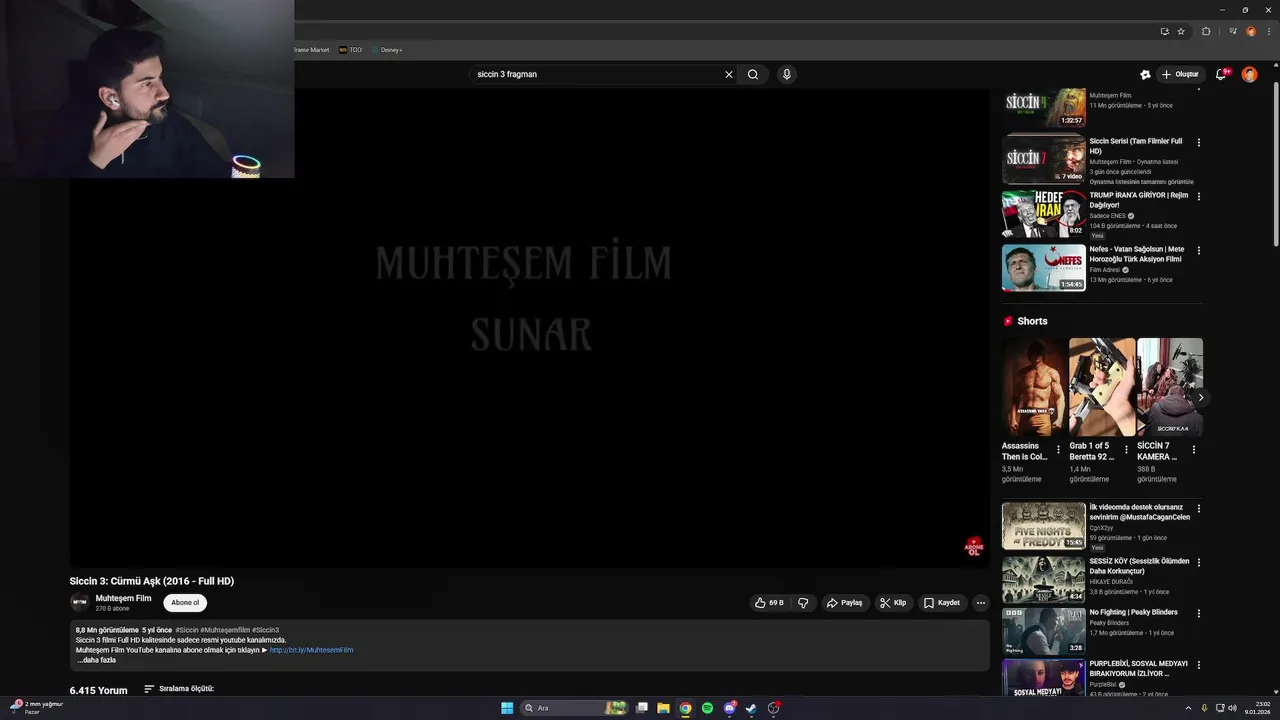
Task: Open options for SESSİZ KÖY video
Action: 1199,563
